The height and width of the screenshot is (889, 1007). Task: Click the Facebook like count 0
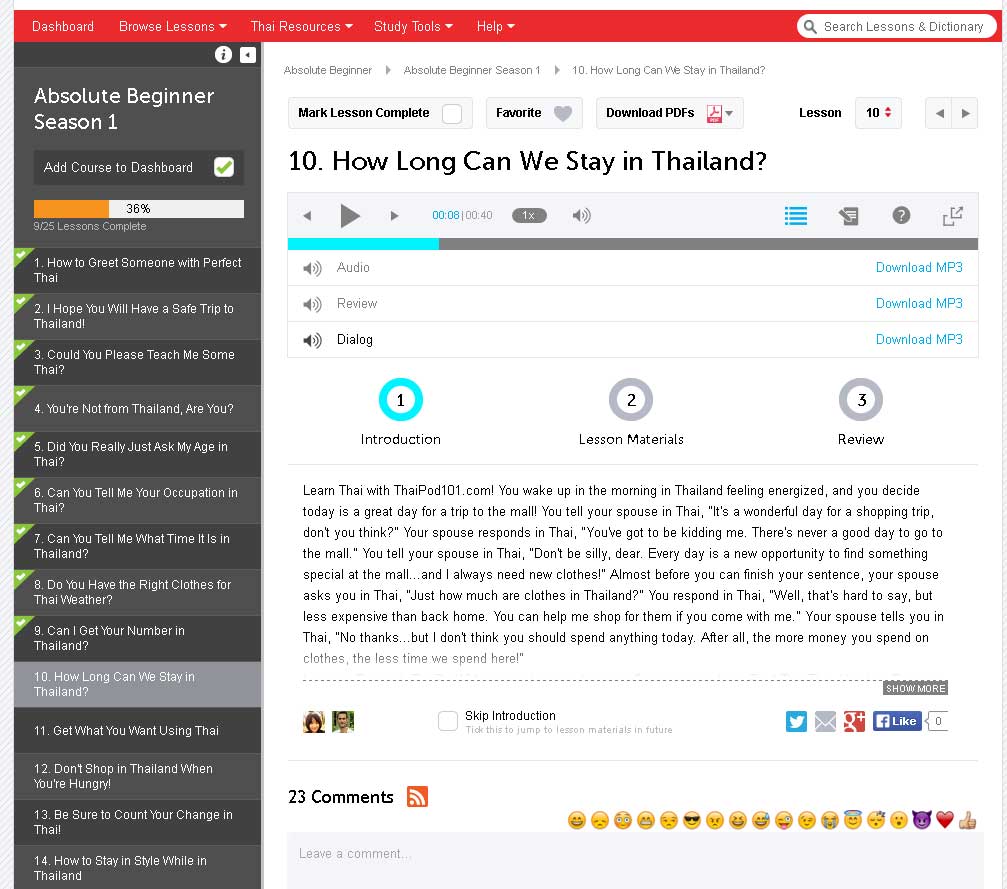938,721
